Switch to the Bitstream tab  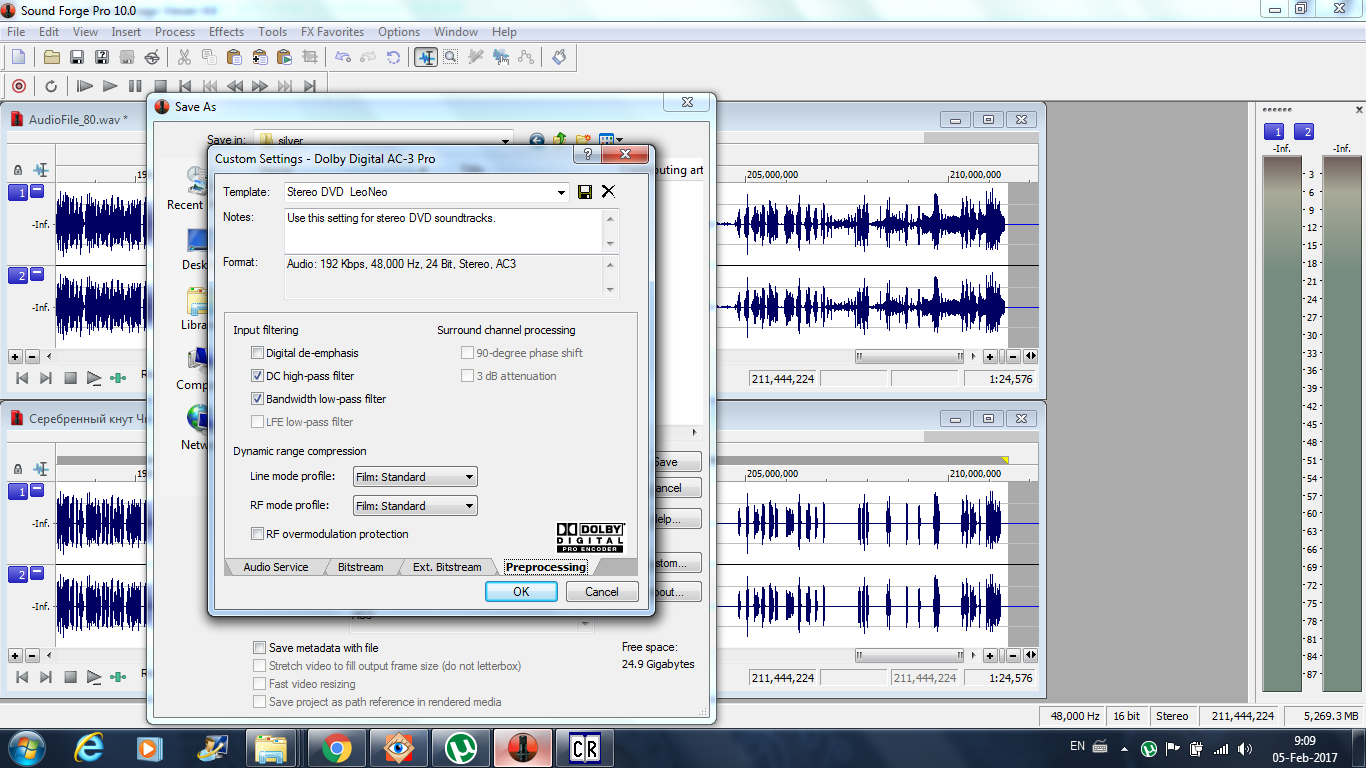point(360,567)
